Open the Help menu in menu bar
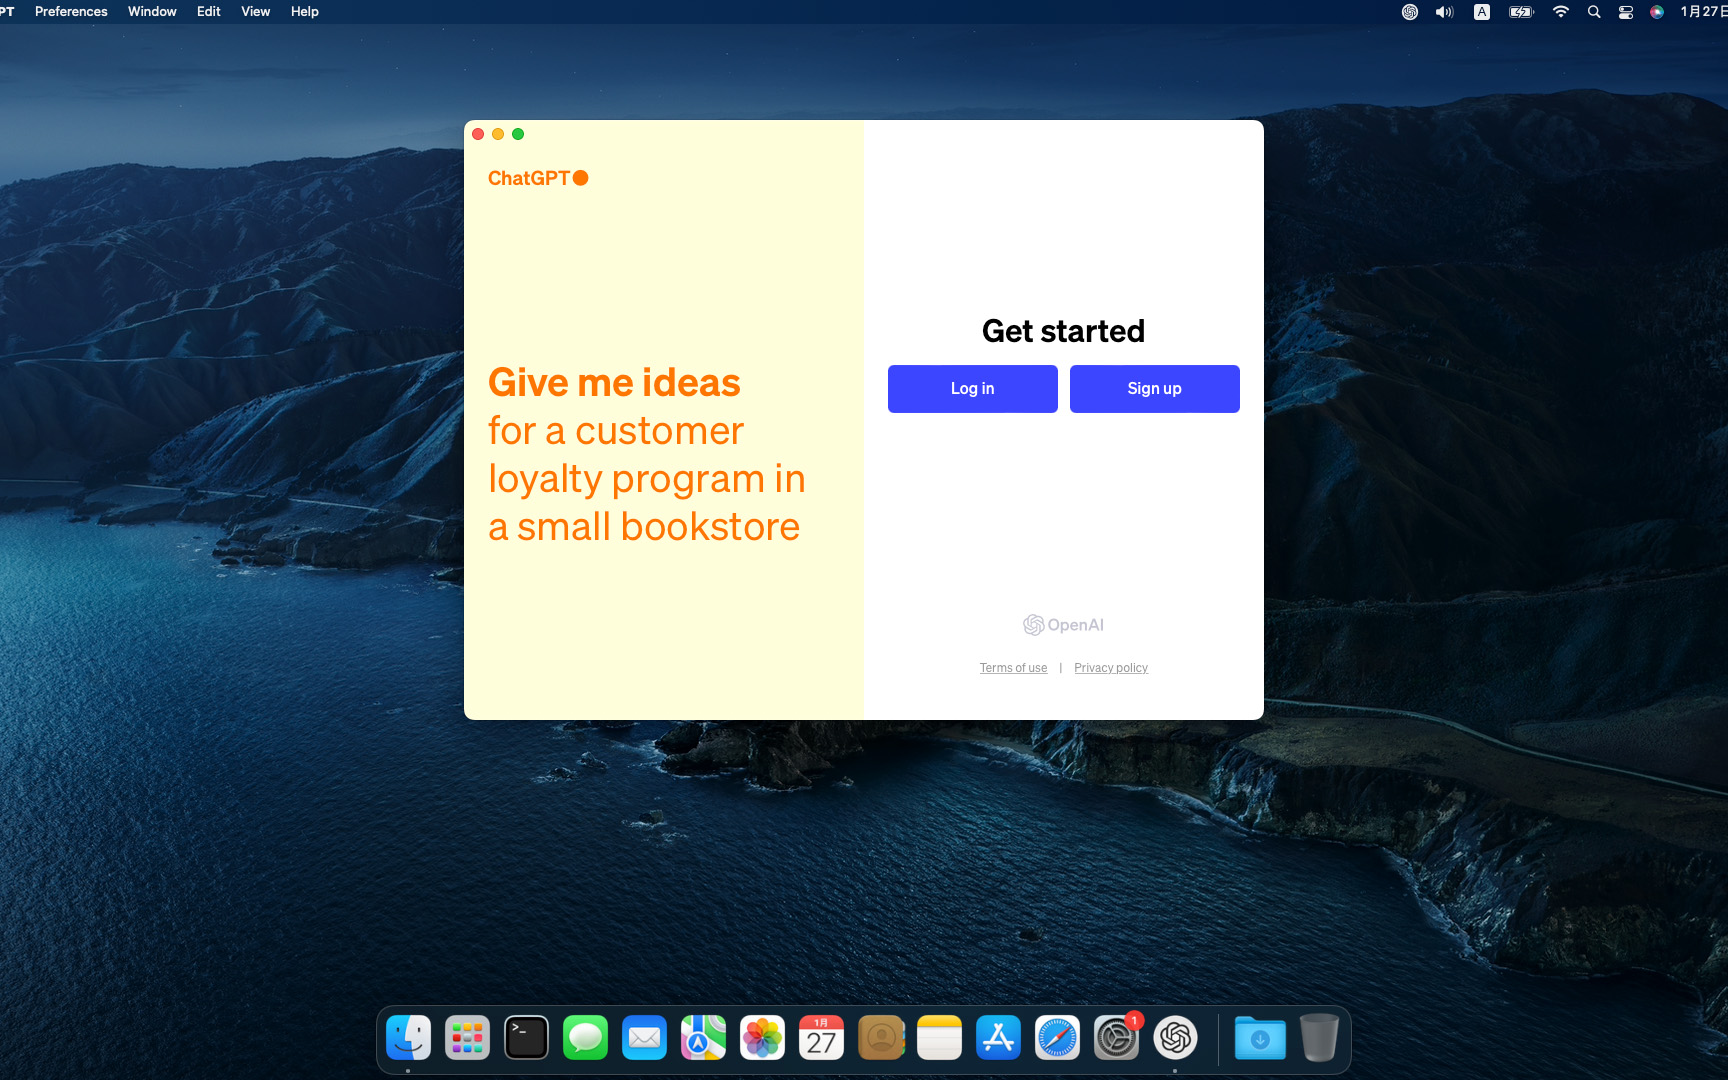 click(304, 12)
